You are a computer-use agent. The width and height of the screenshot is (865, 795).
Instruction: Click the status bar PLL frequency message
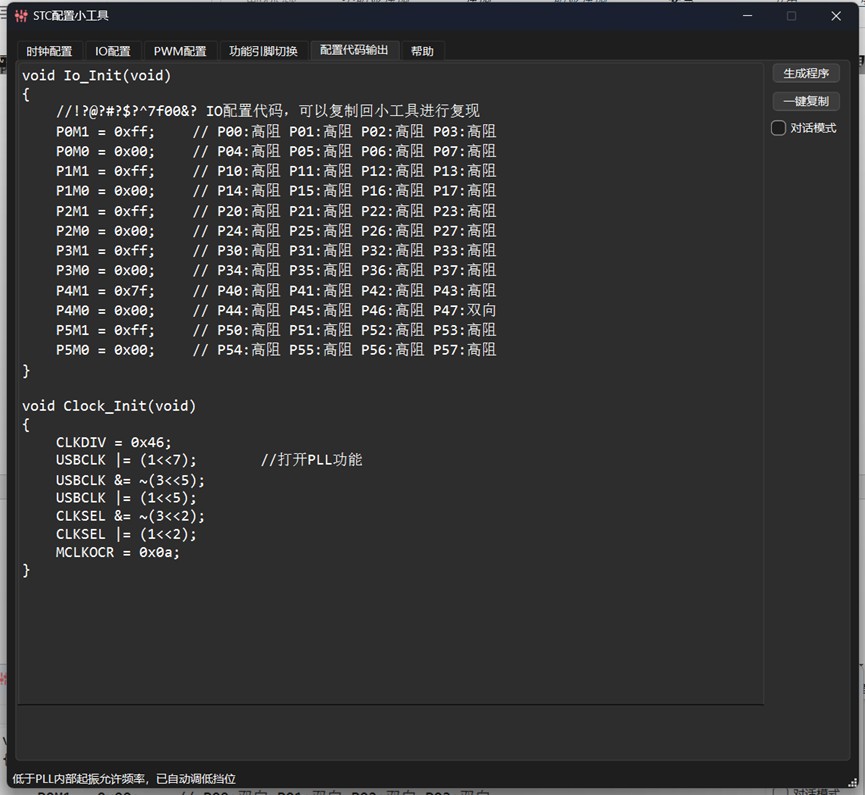(124, 778)
